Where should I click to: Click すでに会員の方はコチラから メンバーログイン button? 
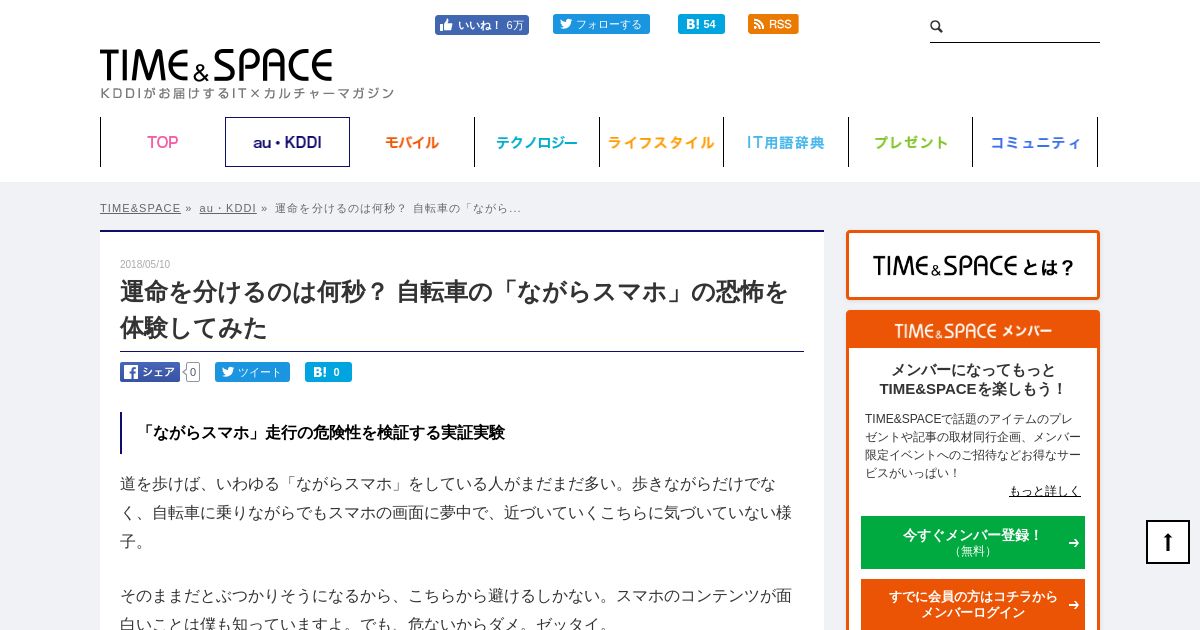coord(973,604)
